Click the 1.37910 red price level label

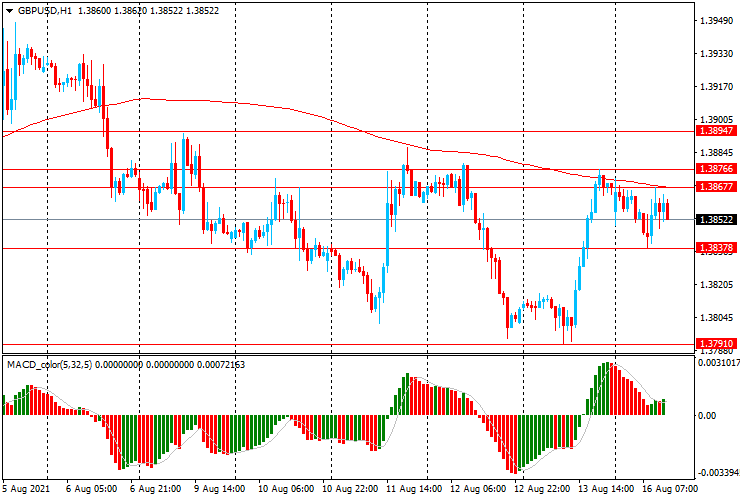717,343
